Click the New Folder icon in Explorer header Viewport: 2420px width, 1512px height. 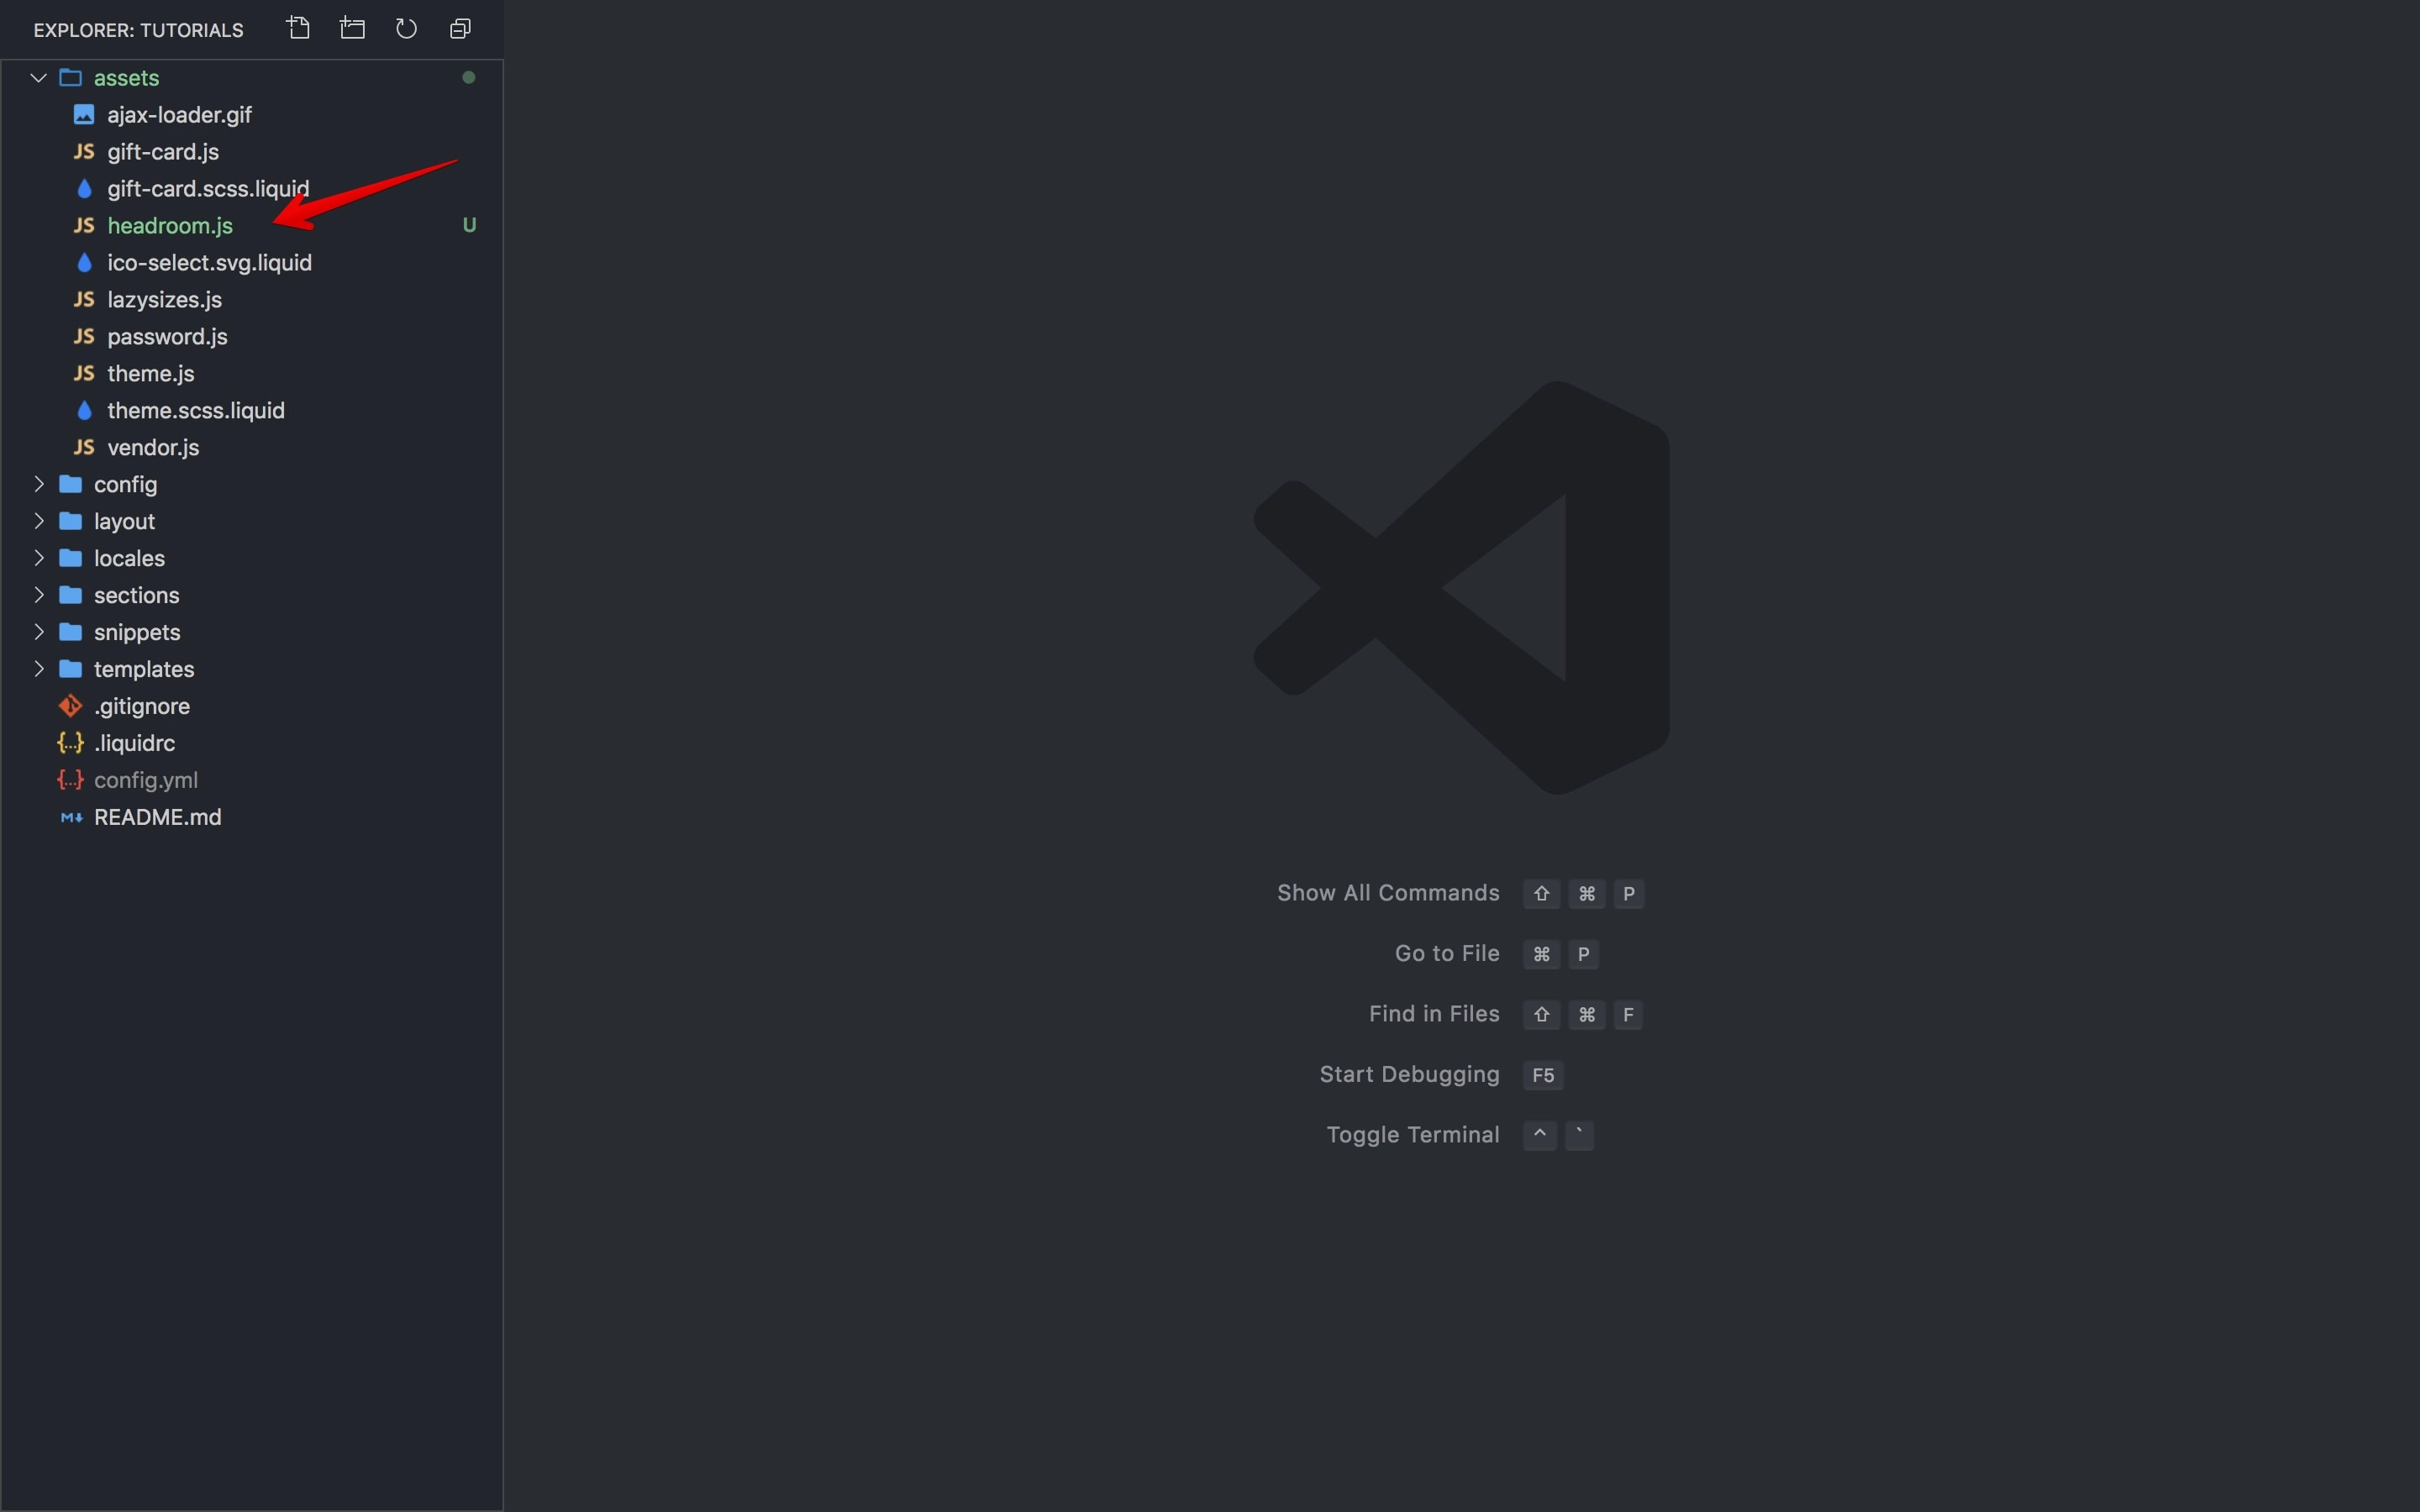coord(352,28)
